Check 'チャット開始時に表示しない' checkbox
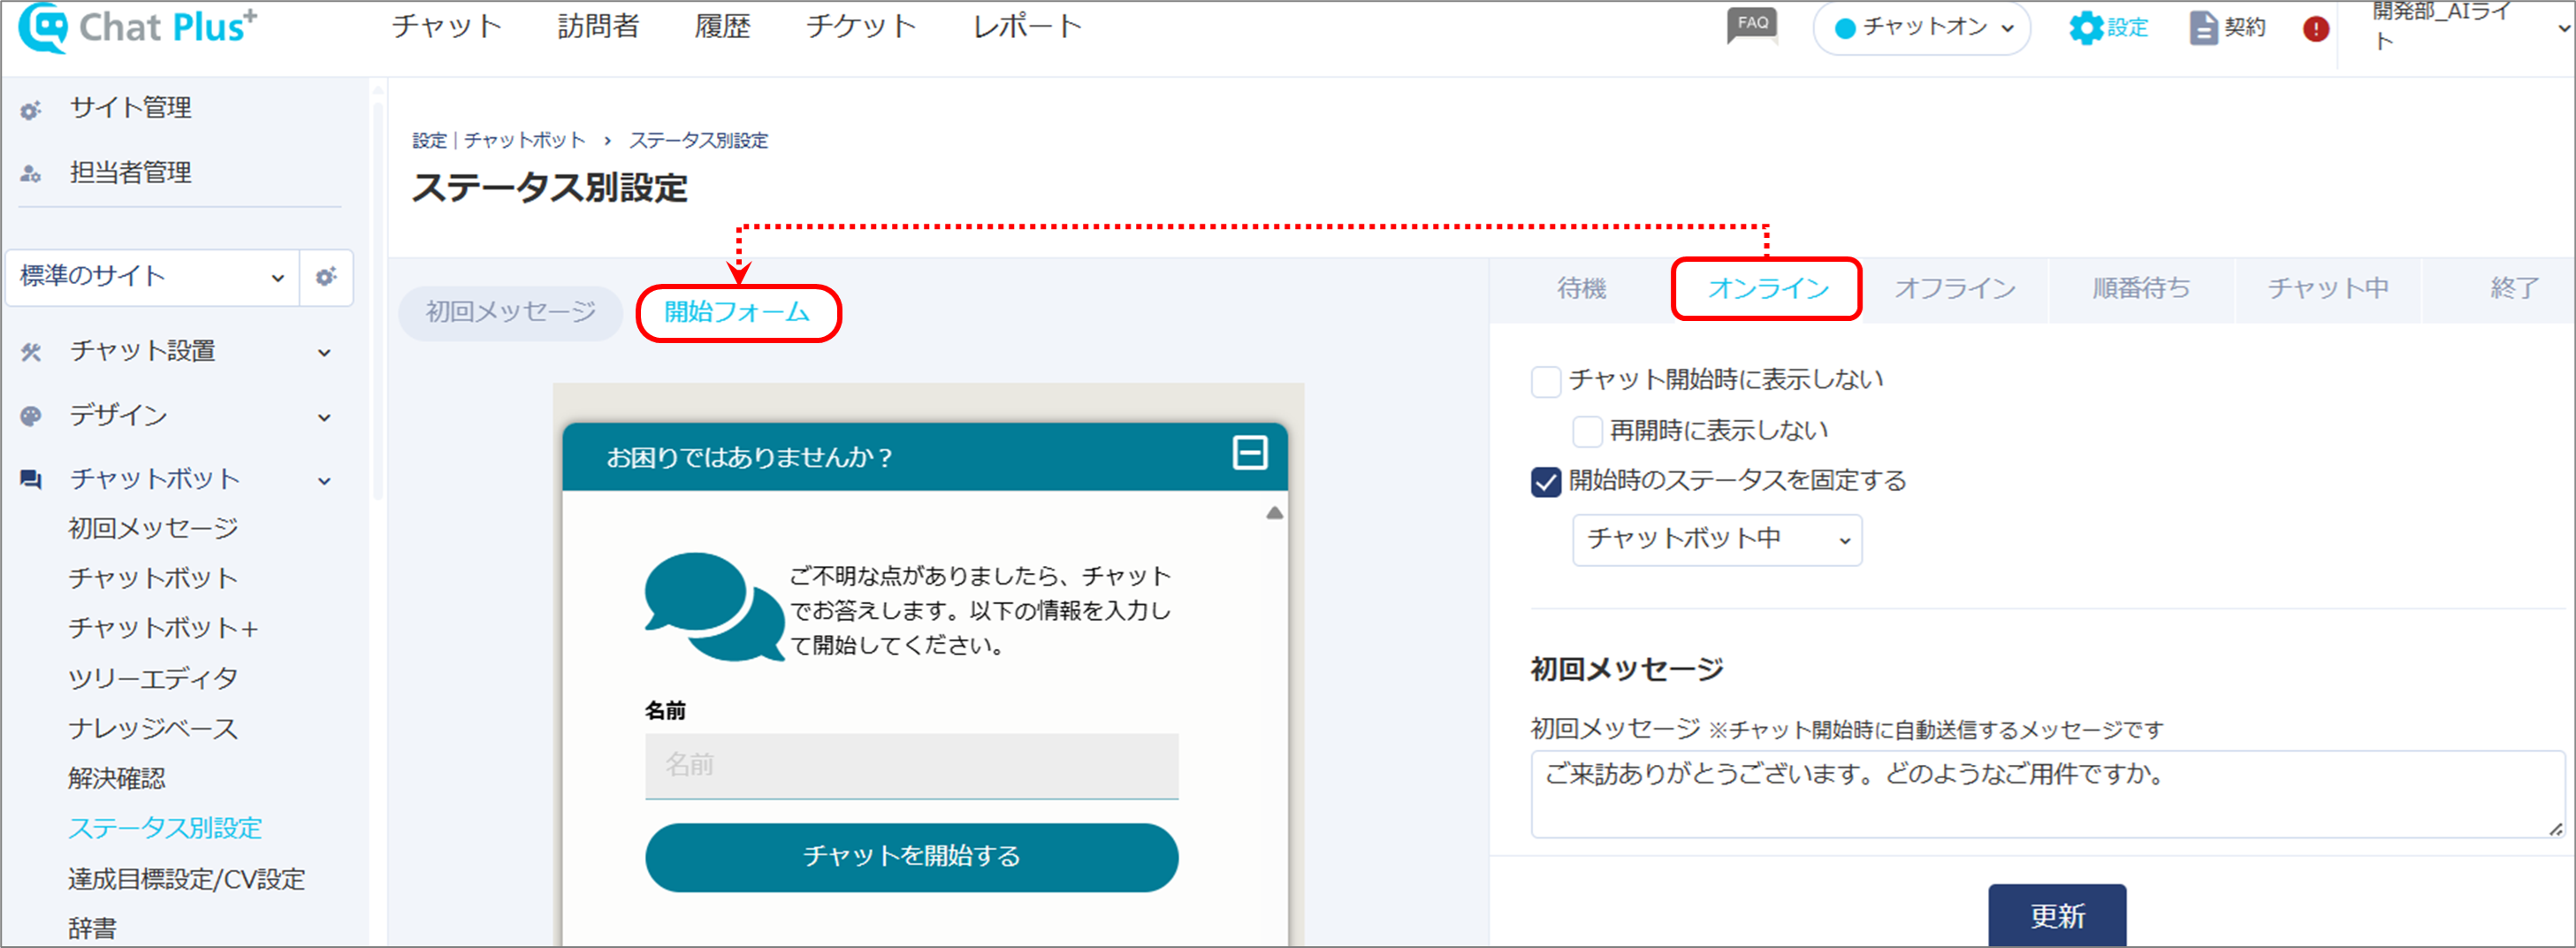Screen dimensions: 2576x948 pos(1546,381)
